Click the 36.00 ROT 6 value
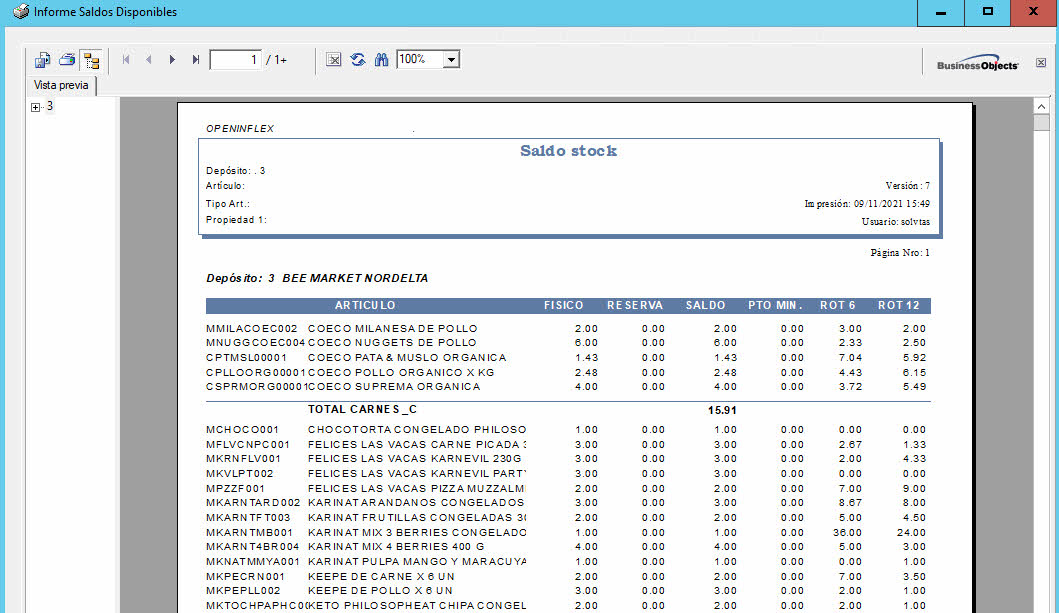1059x613 pixels. click(x=847, y=533)
